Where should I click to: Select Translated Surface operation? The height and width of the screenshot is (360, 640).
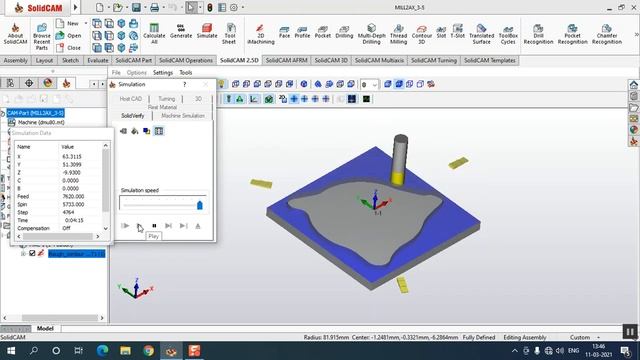tap(481, 34)
